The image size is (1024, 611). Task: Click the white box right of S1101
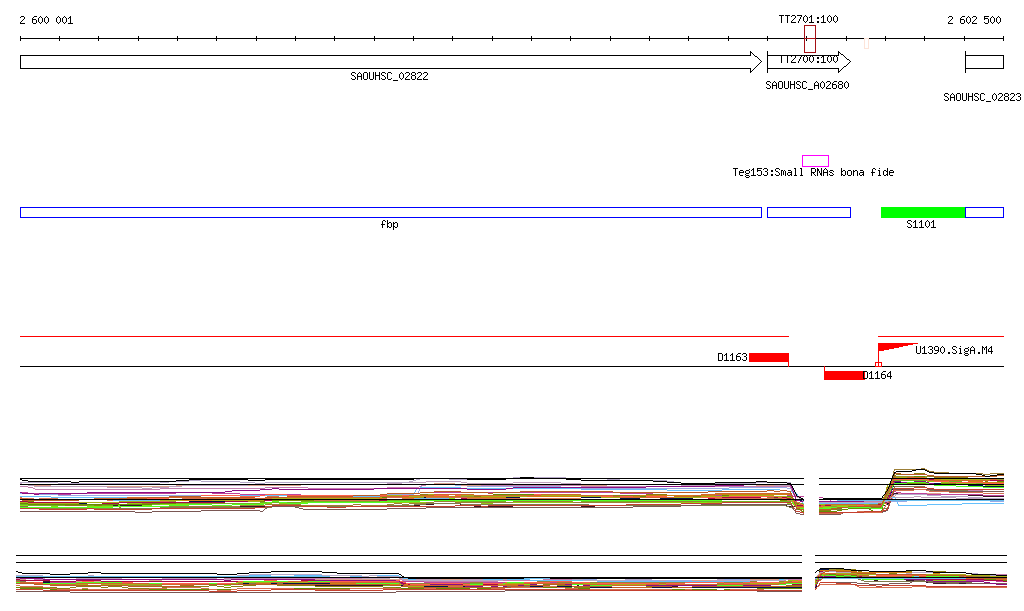tap(984, 212)
